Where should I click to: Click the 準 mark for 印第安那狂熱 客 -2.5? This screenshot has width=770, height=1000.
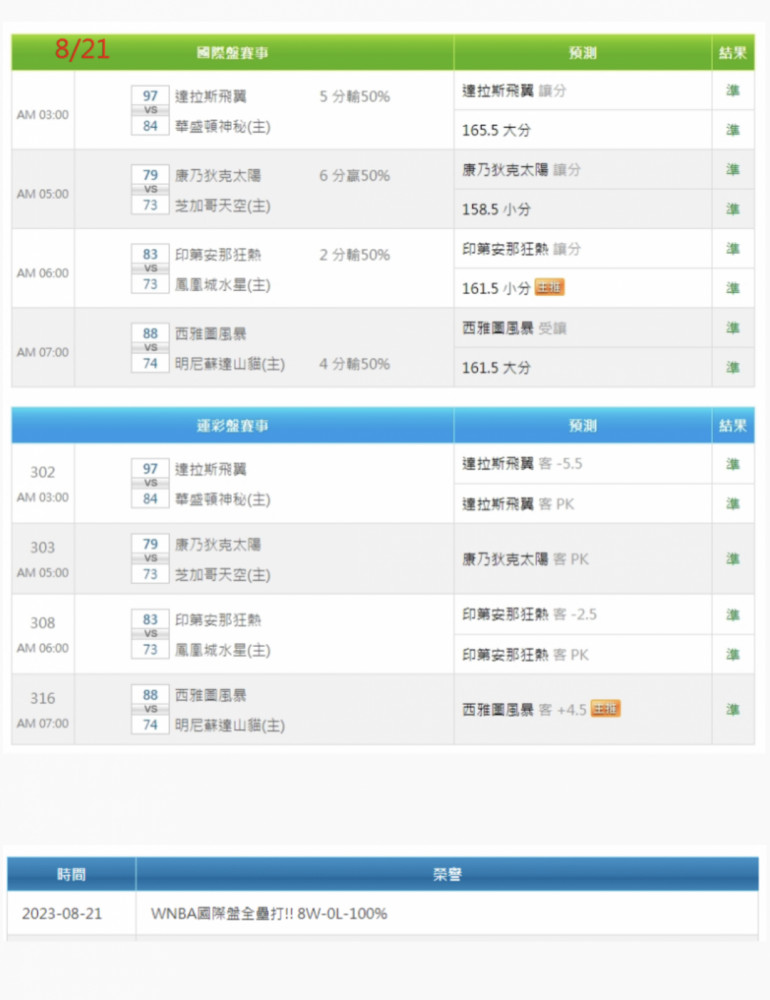tap(732, 614)
